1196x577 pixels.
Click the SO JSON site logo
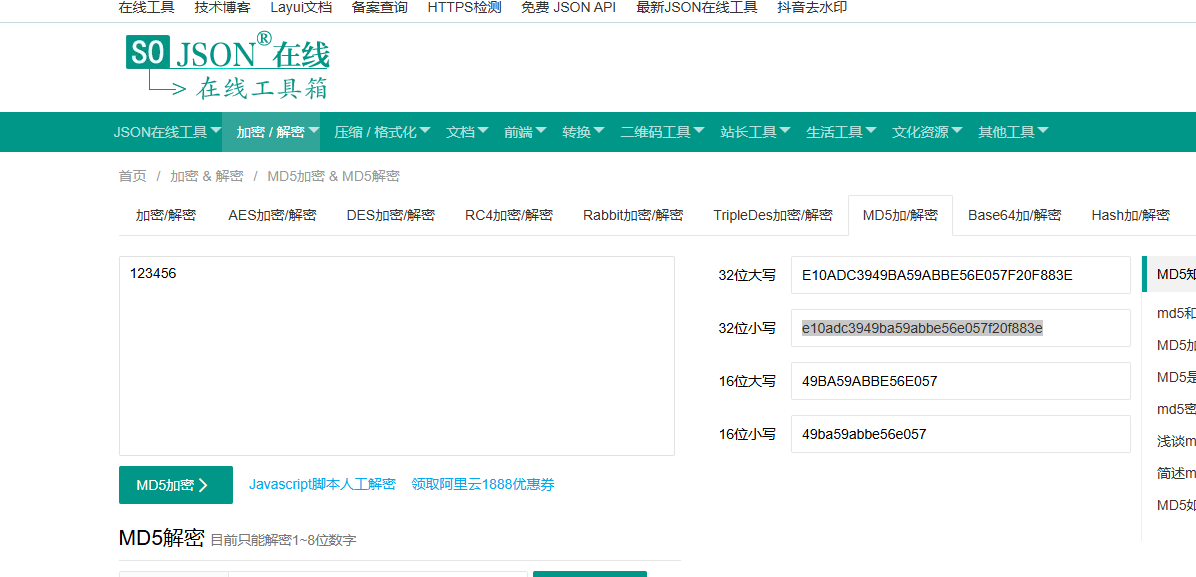pos(227,66)
